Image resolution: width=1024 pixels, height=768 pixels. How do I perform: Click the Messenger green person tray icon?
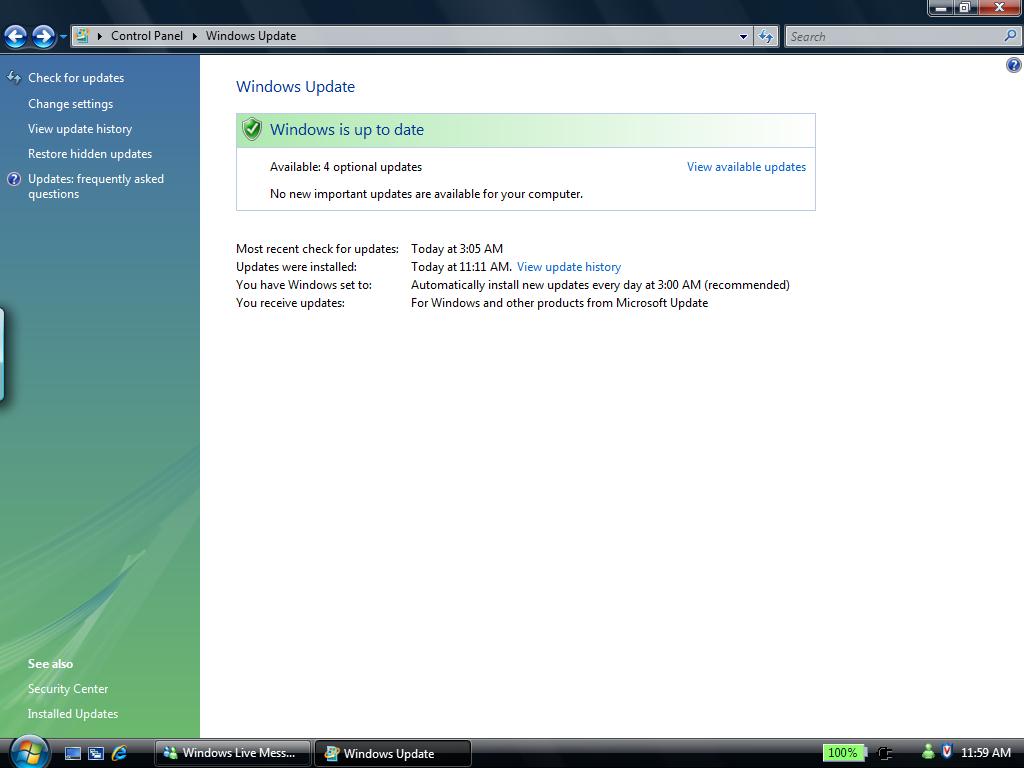[928, 752]
